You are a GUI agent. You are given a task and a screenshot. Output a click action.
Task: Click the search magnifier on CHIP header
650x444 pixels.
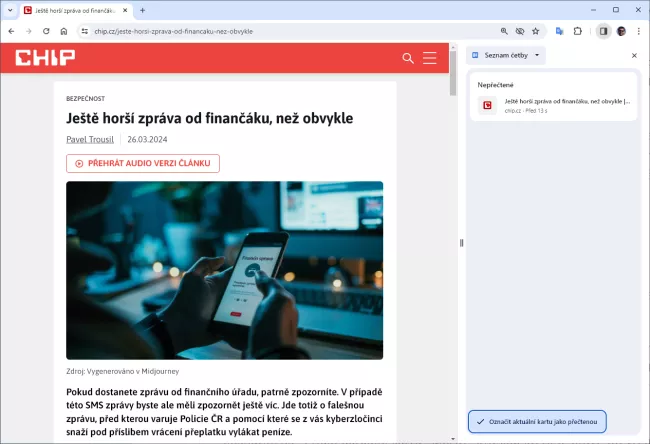tap(408, 58)
